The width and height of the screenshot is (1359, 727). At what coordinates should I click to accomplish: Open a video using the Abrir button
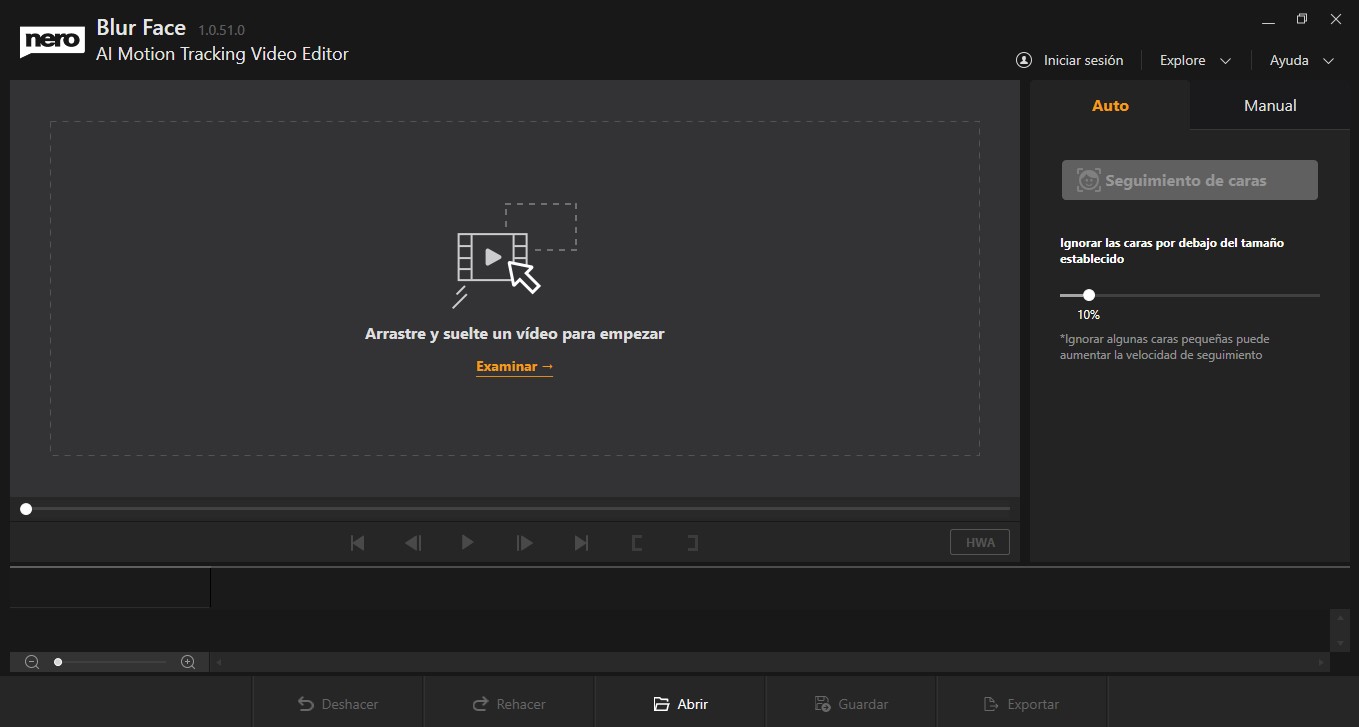click(x=679, y=703)
